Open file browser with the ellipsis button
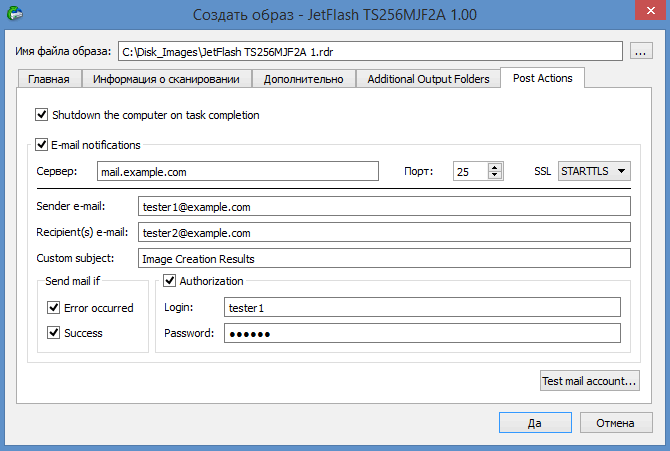 [x=641, y=51]
